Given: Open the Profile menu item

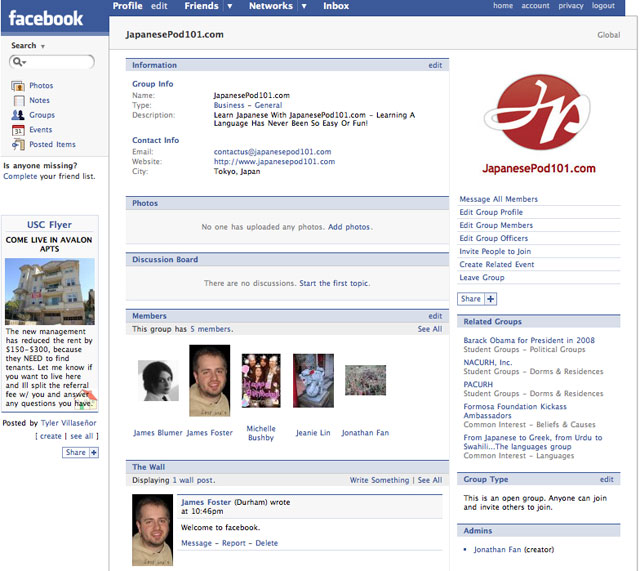Looking at the screenshot, I should [x=127, y=6].
